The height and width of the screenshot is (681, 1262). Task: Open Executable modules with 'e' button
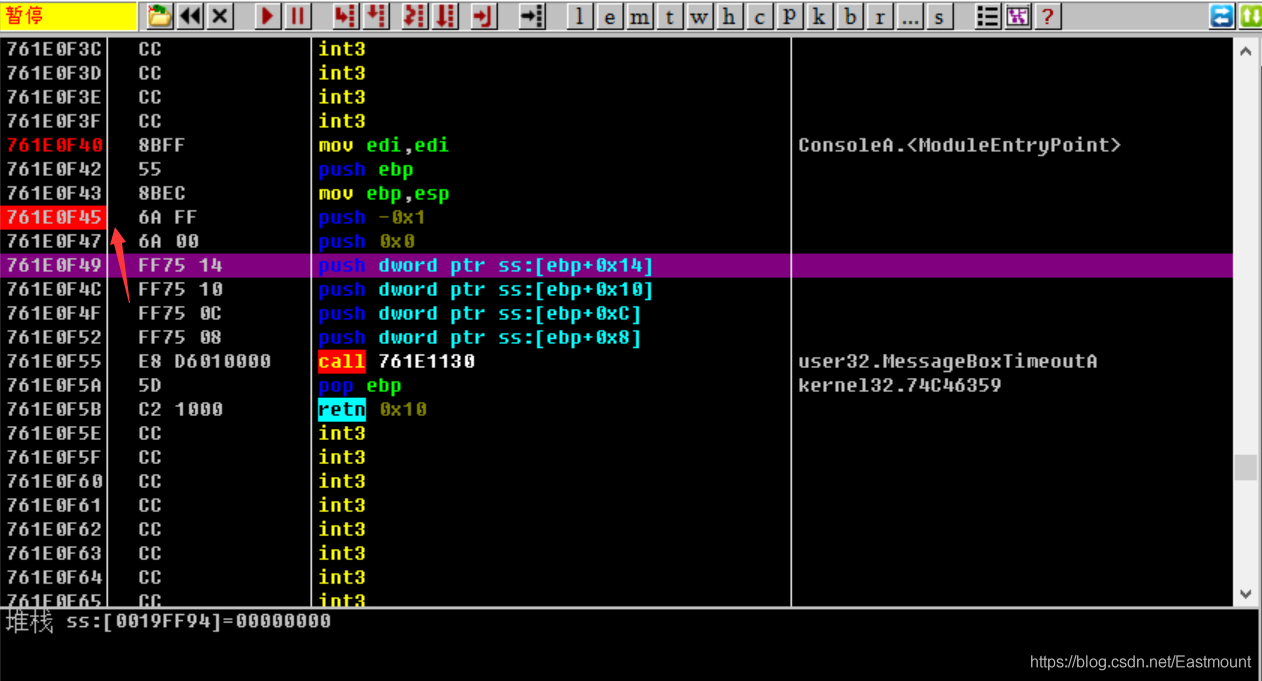(610, 17)
